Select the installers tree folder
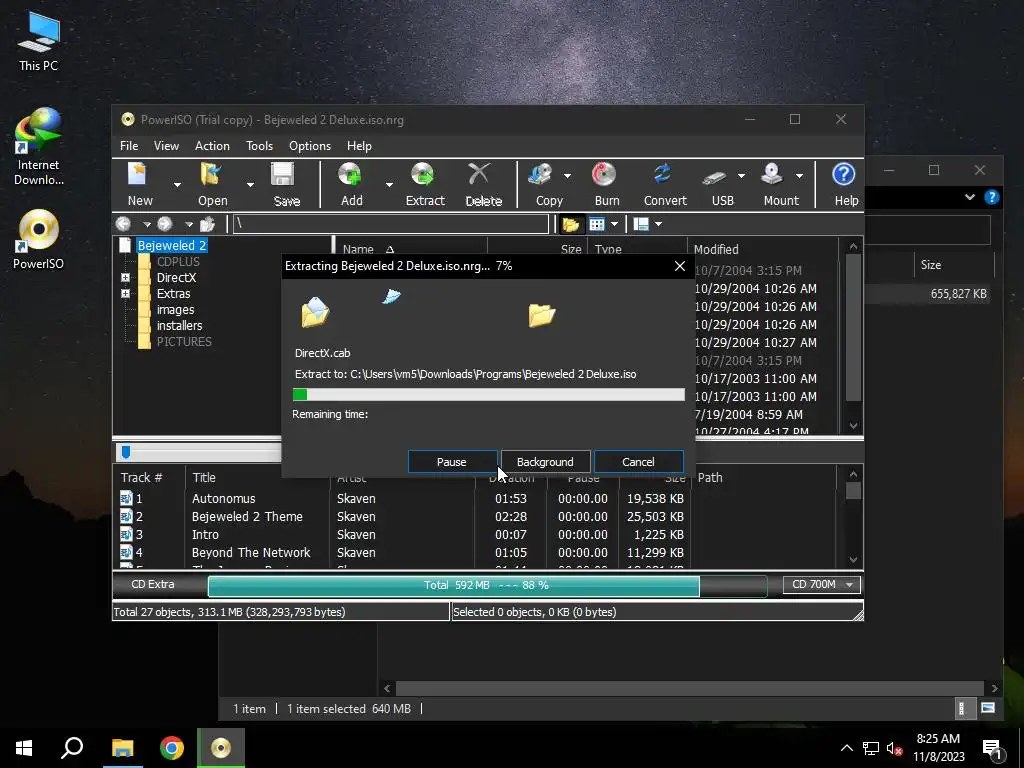 click(x=179, y=325)
